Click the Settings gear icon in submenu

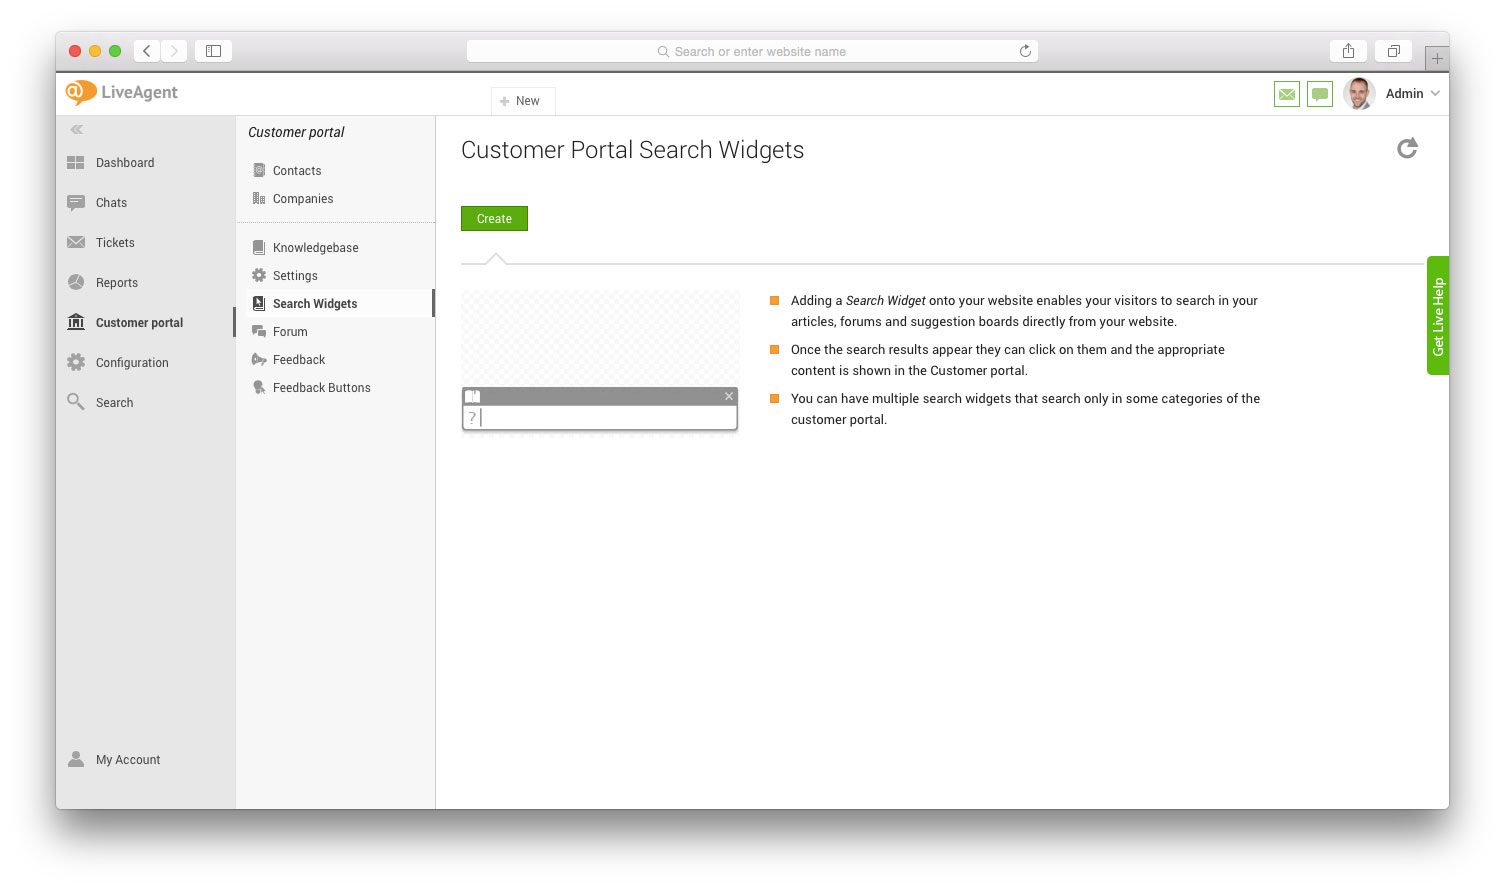259,275
